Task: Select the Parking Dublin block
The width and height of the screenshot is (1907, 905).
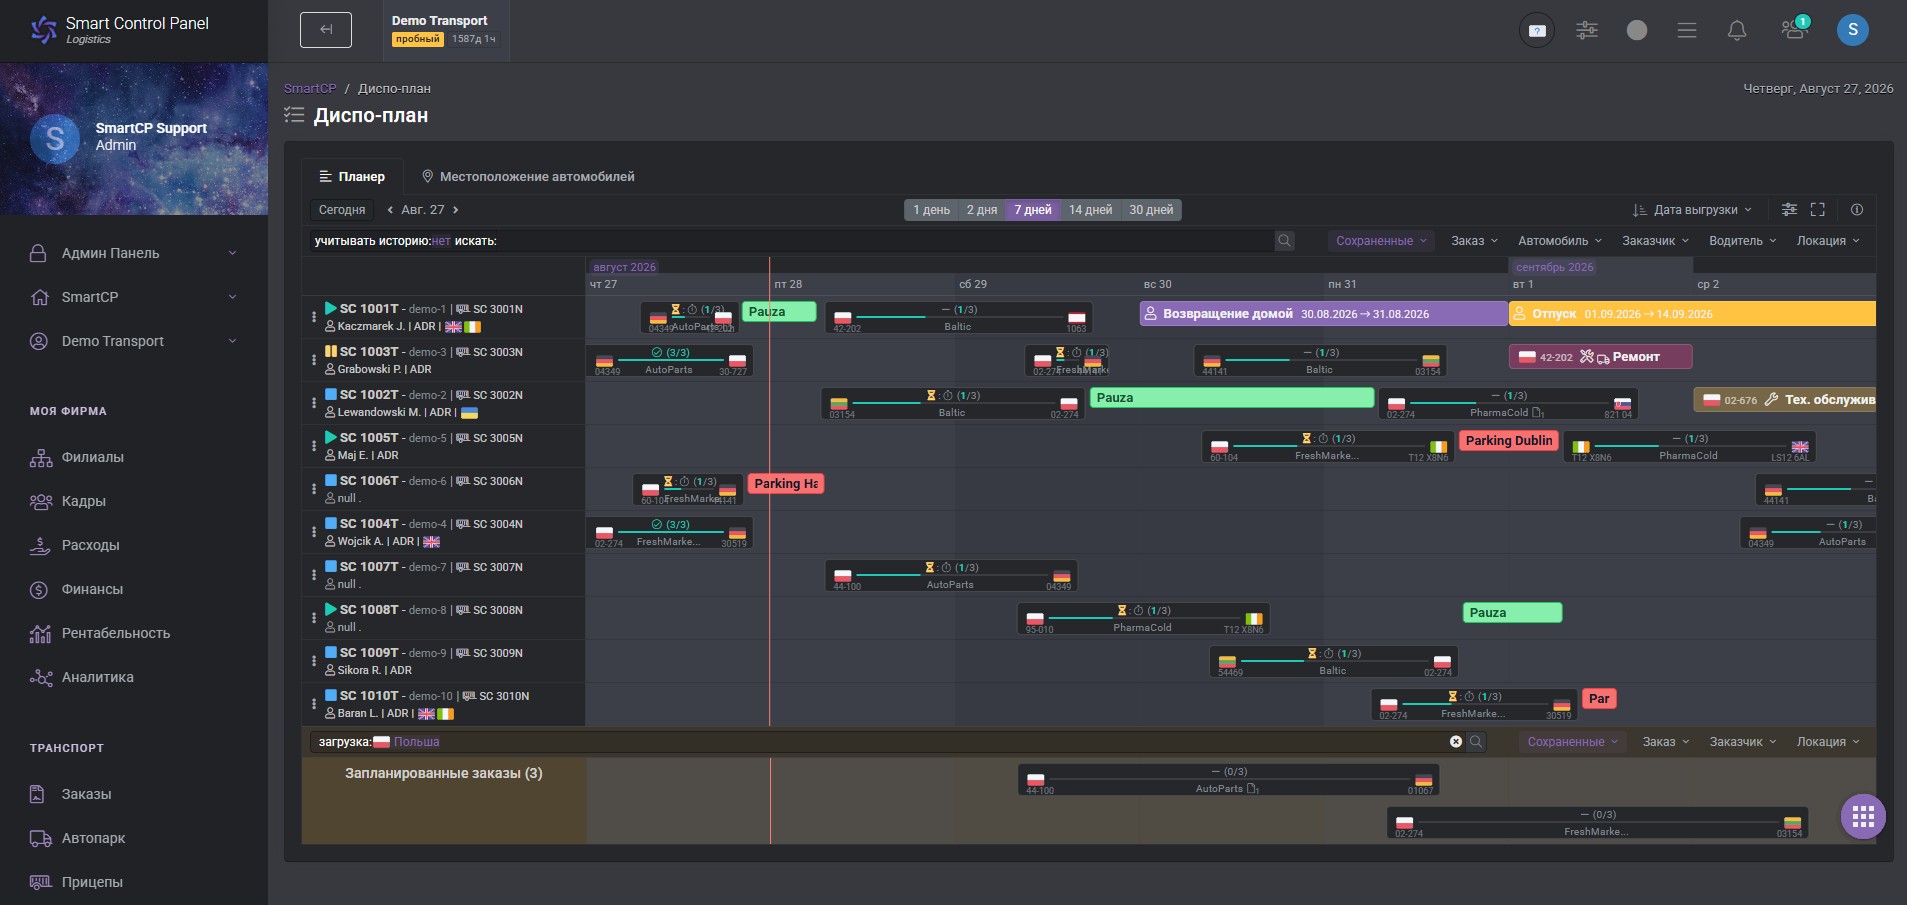Action: click(1509, 441)
